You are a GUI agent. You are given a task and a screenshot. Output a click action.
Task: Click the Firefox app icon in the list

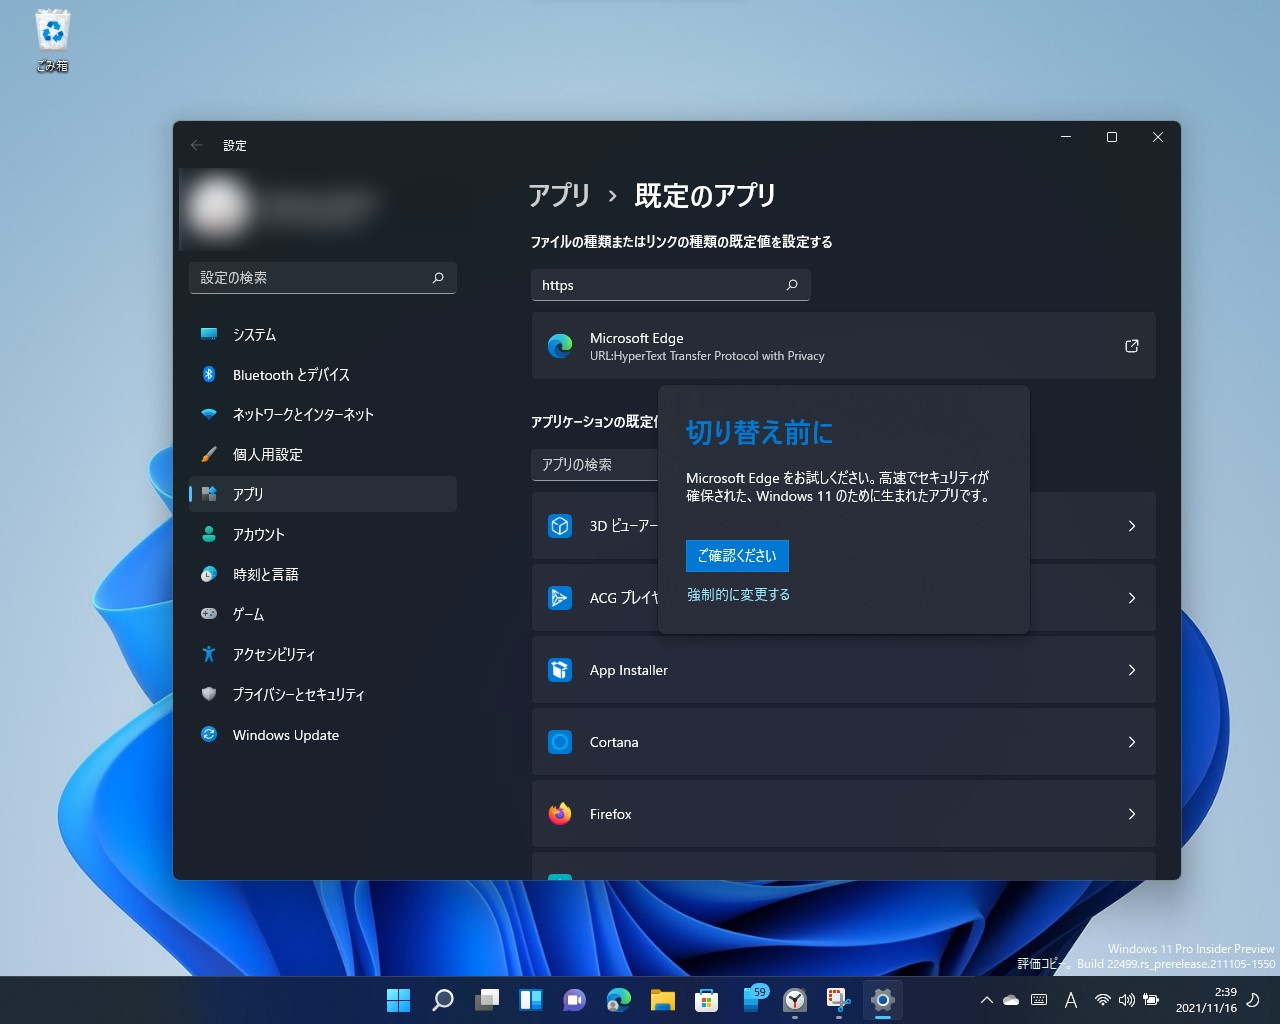[x=558, y=813]
